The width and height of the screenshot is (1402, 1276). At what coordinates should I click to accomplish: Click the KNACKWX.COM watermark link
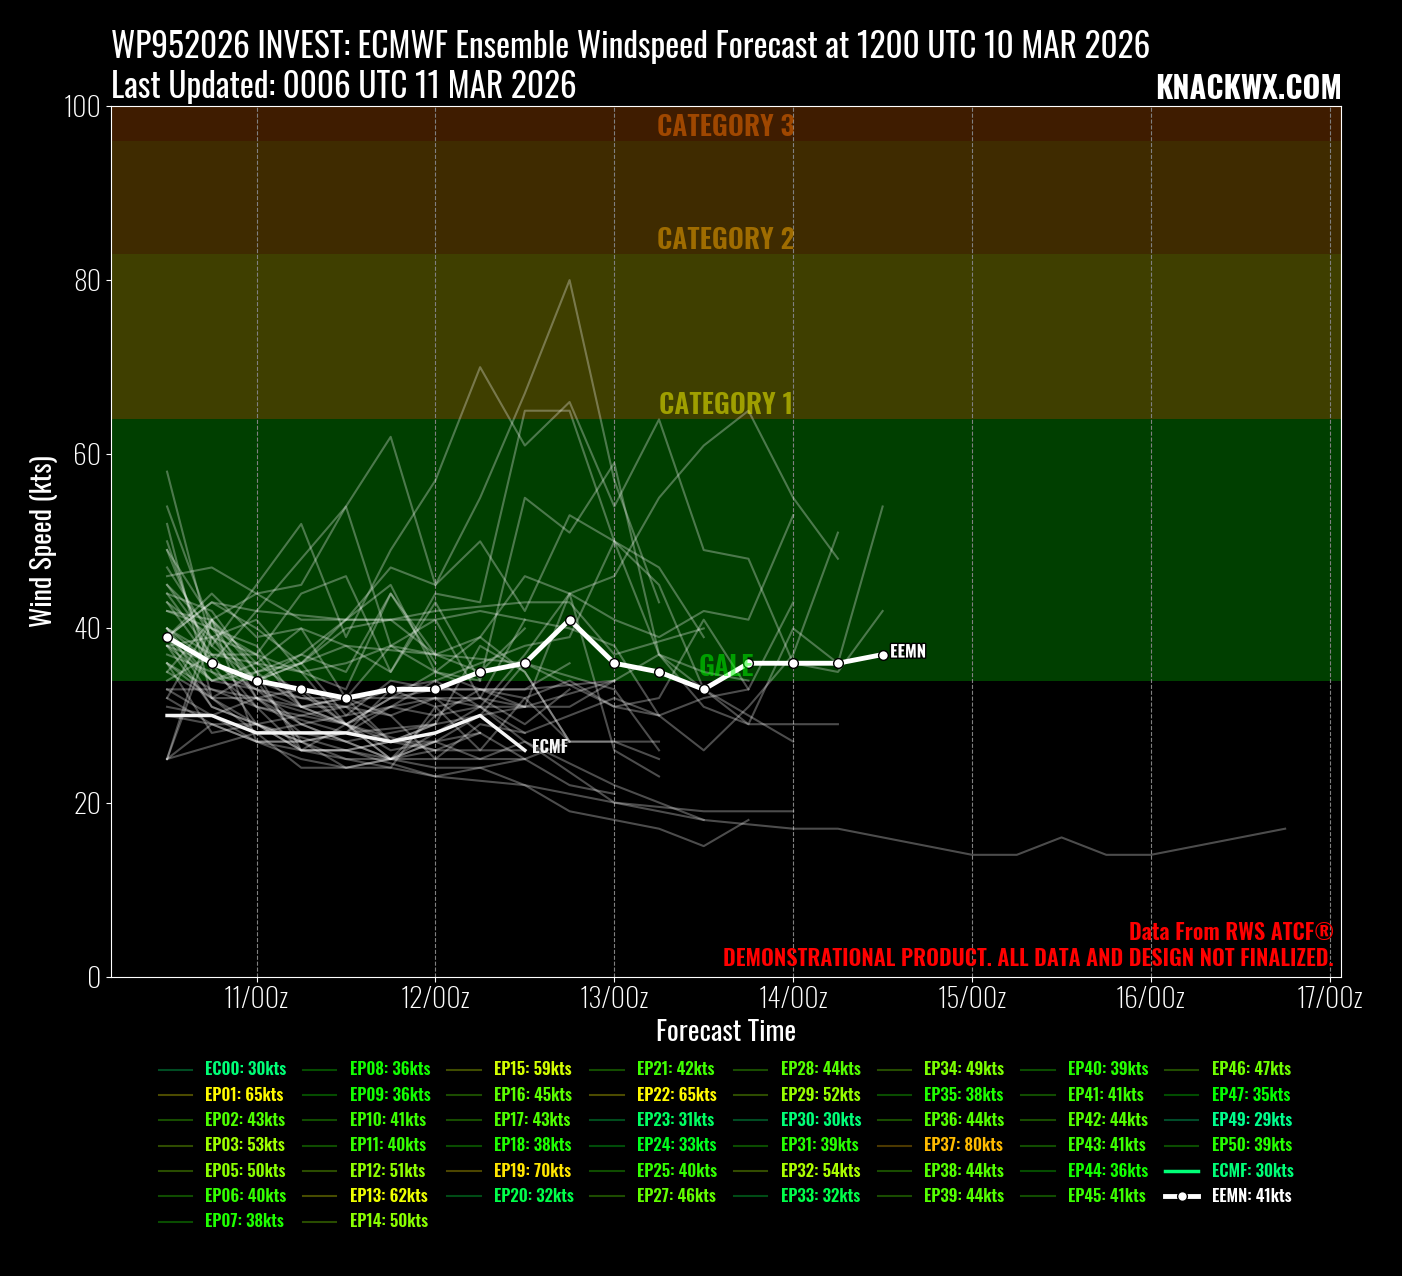[1247, 88]
